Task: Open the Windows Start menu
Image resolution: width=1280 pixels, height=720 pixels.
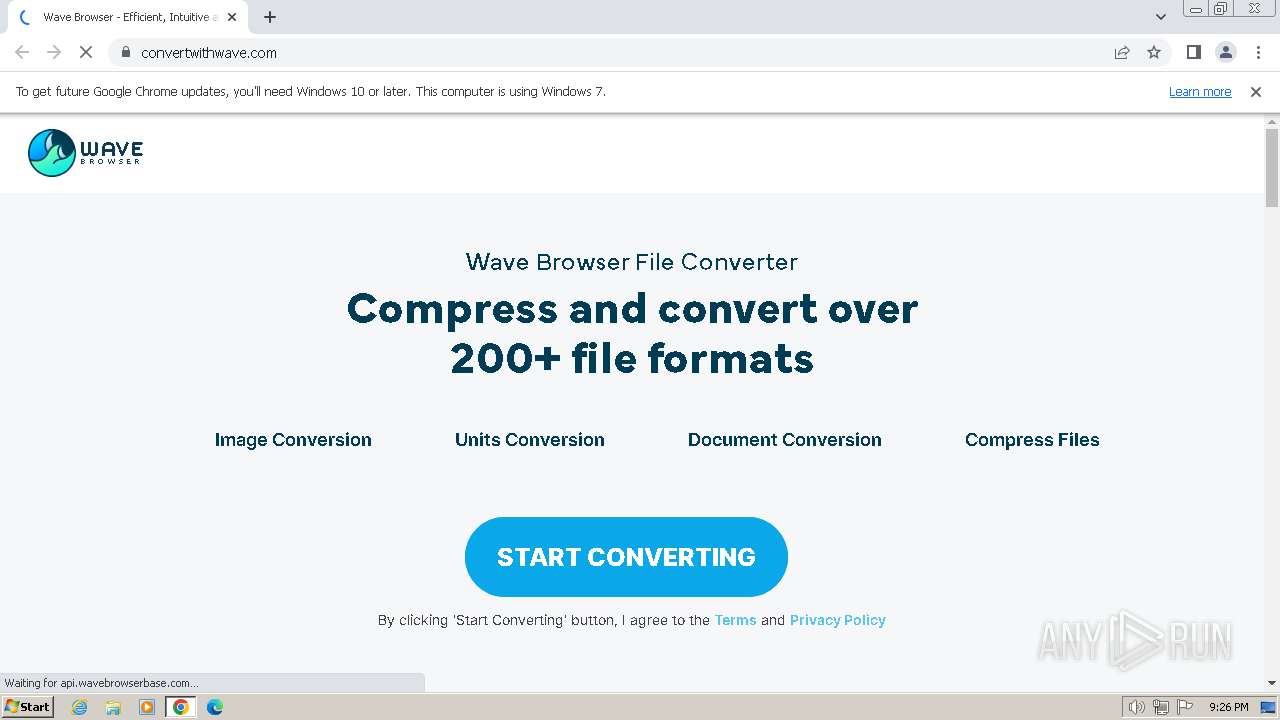Action: click(28, 707)
